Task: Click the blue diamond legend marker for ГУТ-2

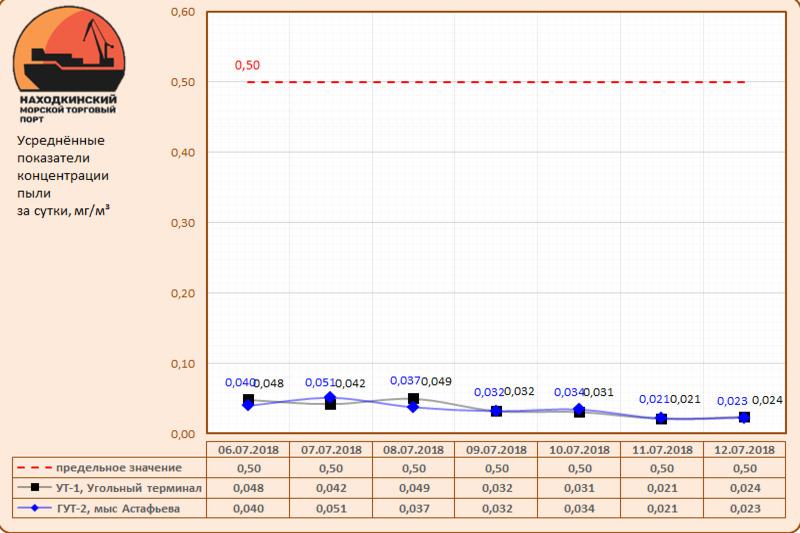Action: click(35, 508)
